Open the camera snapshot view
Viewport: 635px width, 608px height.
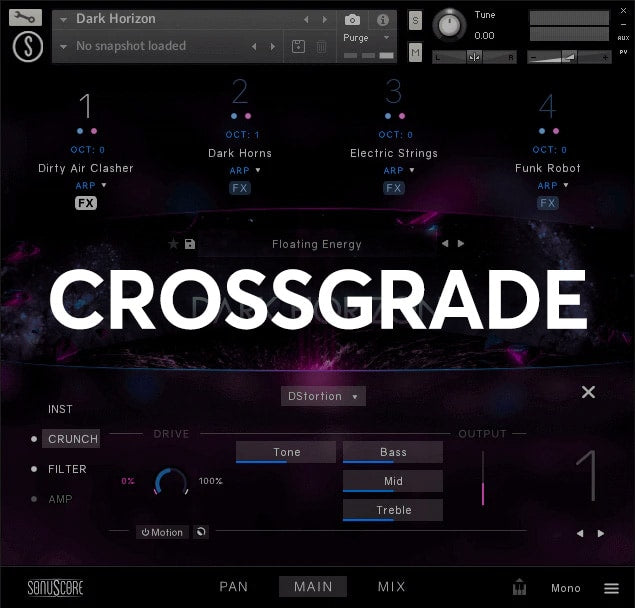tap(352, 19)
